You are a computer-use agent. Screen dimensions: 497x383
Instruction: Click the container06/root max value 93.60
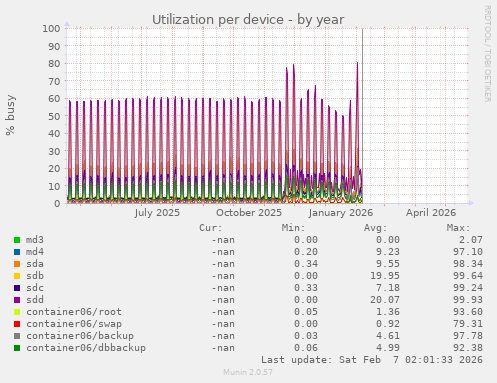(468, 312)
